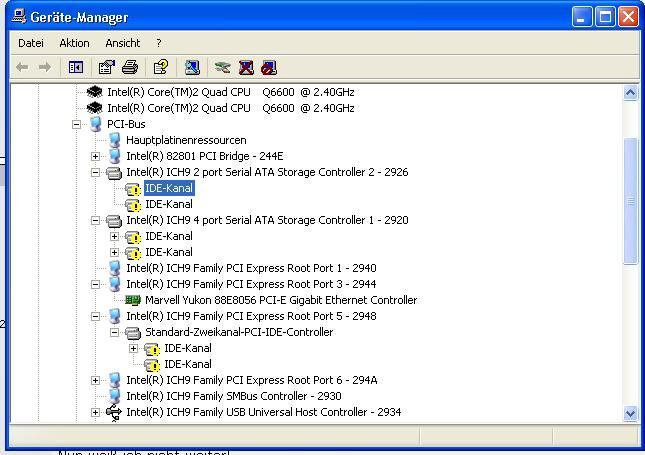The image size is (645, 455).
Task: Select Hauptplatinenressourcen in the tree
Action: (186, 140)
